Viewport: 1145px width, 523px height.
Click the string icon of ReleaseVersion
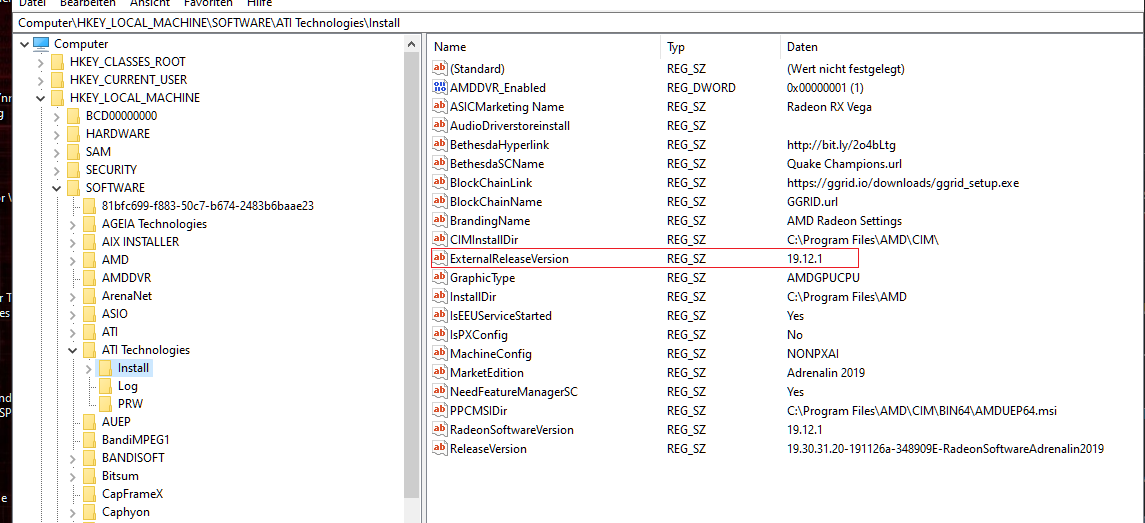(440, 448)
